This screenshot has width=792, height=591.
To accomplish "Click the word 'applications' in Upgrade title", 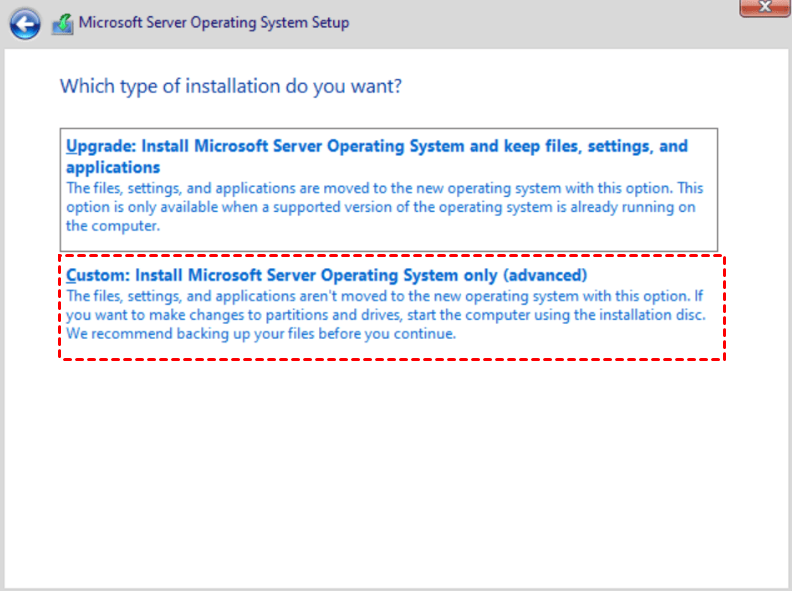I will (113, 167).
